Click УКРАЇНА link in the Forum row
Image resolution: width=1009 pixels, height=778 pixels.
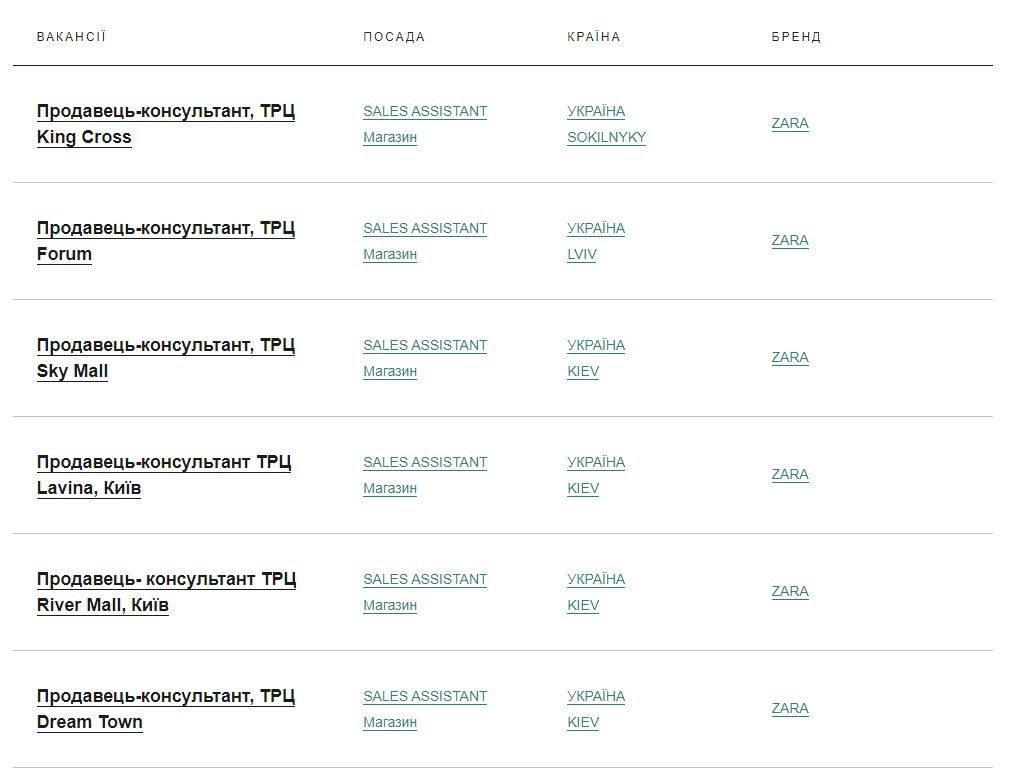tap(595, 229)
